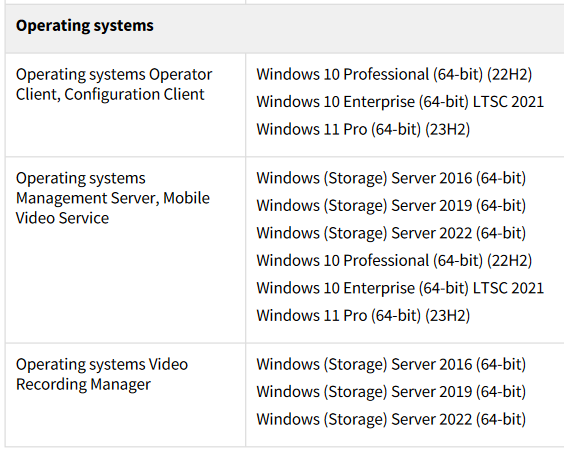Click Windows 10 Enterprise LTSC 2021 under Management Server

pos(400,288)
